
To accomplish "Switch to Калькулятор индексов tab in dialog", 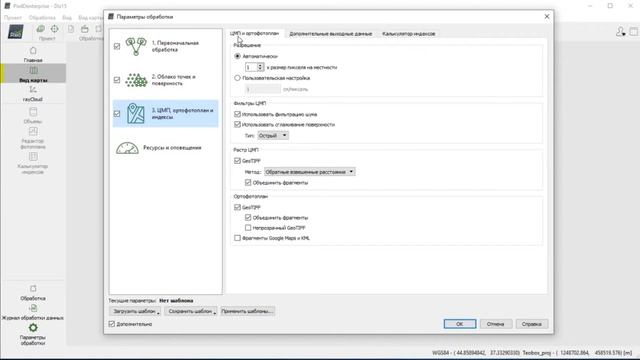I will pos(409,34).
